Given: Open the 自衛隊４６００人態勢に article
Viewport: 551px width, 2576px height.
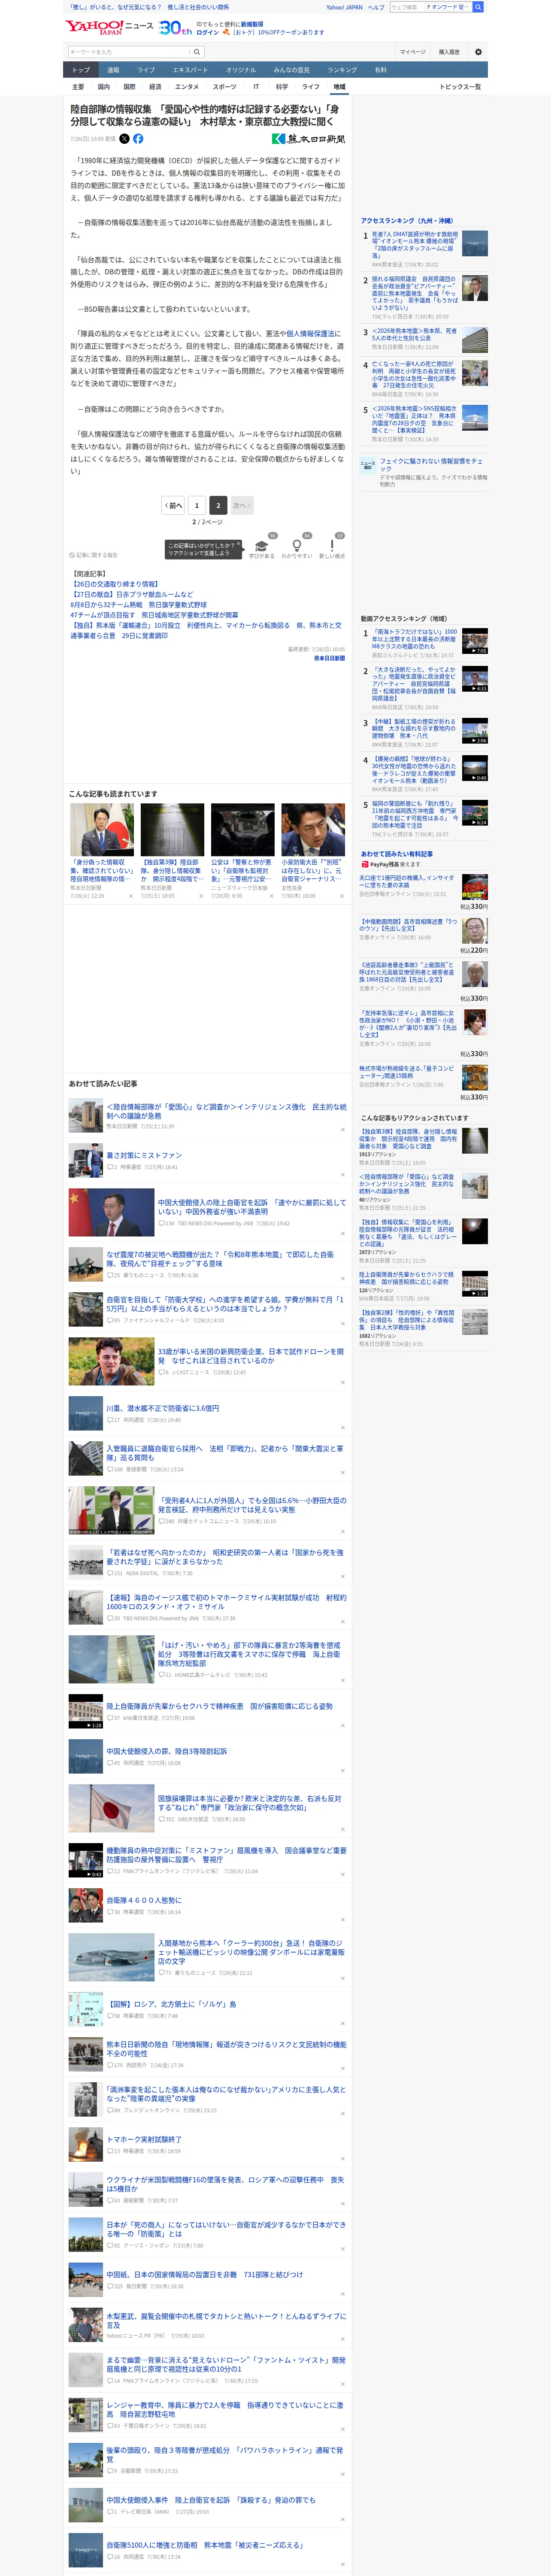Looking at the screenshot, I should pyautogui.click(x=144, y=1900).
